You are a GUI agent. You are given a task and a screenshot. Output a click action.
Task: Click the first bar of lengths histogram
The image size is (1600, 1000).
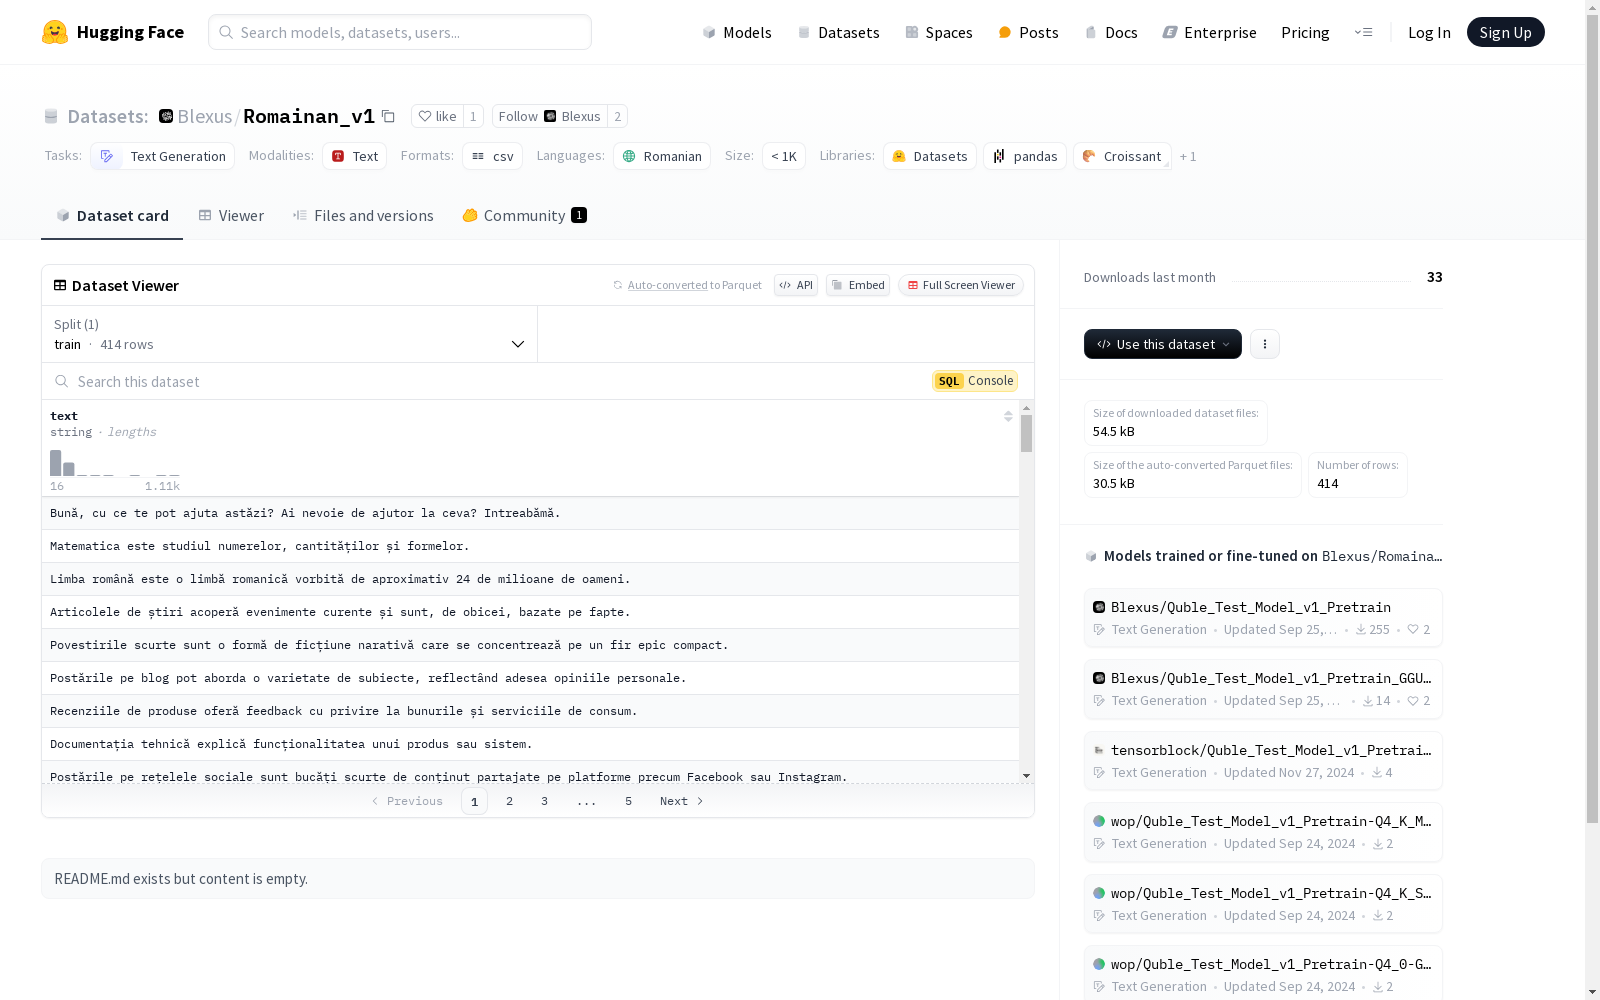point(56,463)
